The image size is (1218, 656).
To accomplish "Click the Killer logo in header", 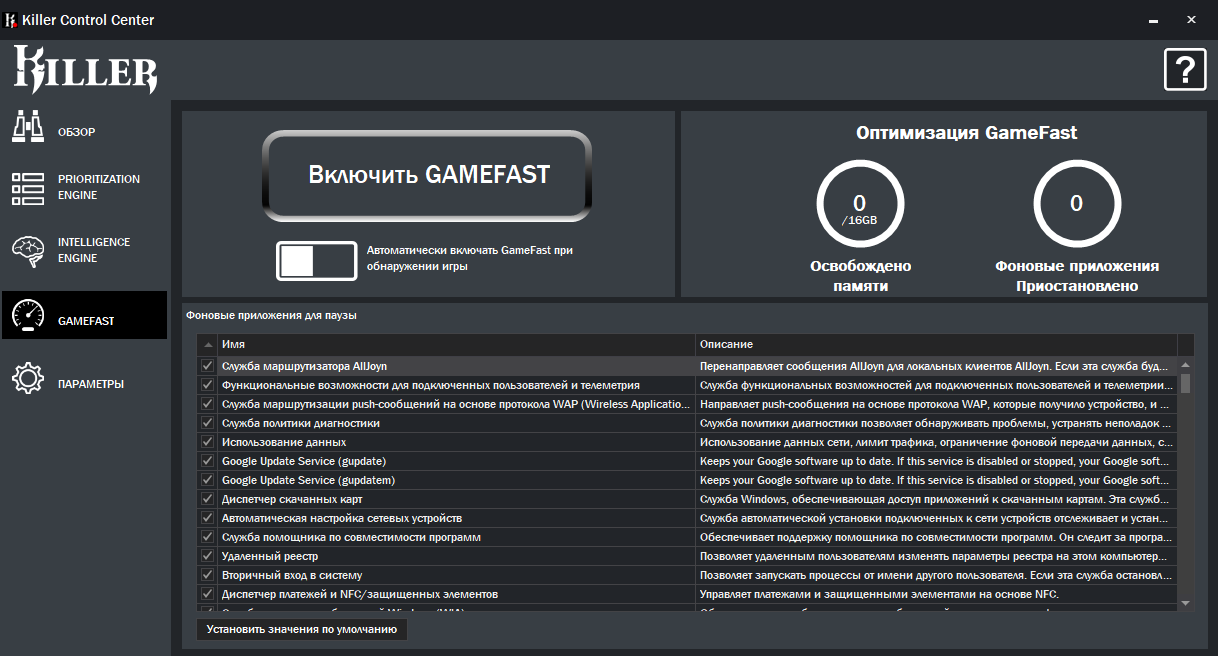I will click(x=85, y=70).
